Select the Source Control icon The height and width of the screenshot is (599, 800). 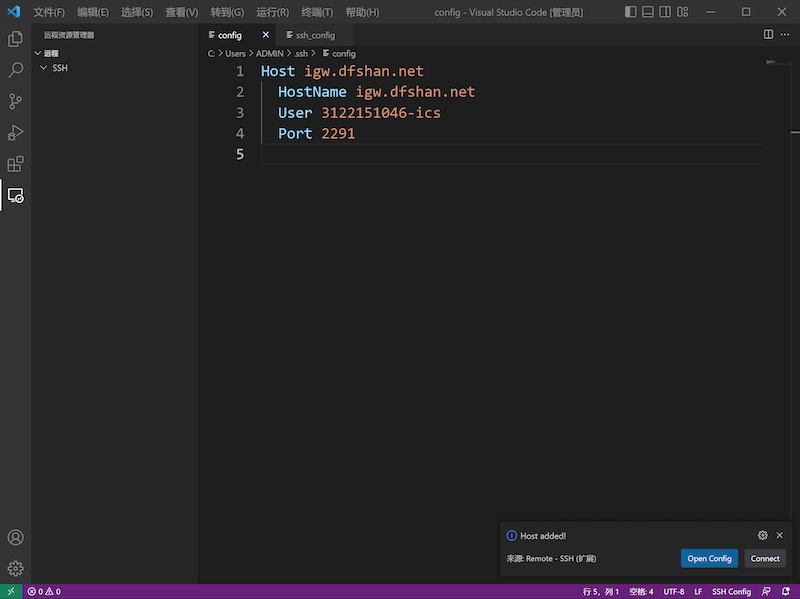pyautogui.click(x=14, y=101)
